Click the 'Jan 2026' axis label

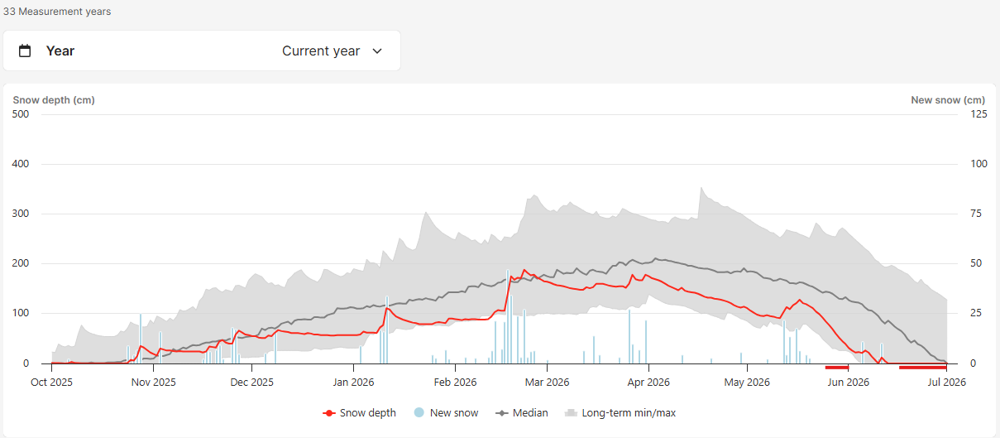tap(353, 383)
